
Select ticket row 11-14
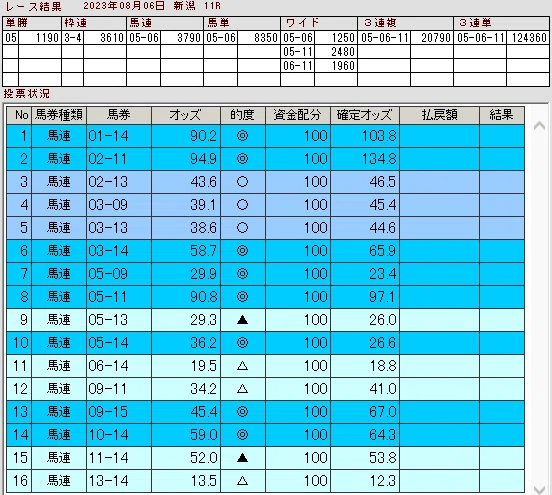tap(265, 458)
